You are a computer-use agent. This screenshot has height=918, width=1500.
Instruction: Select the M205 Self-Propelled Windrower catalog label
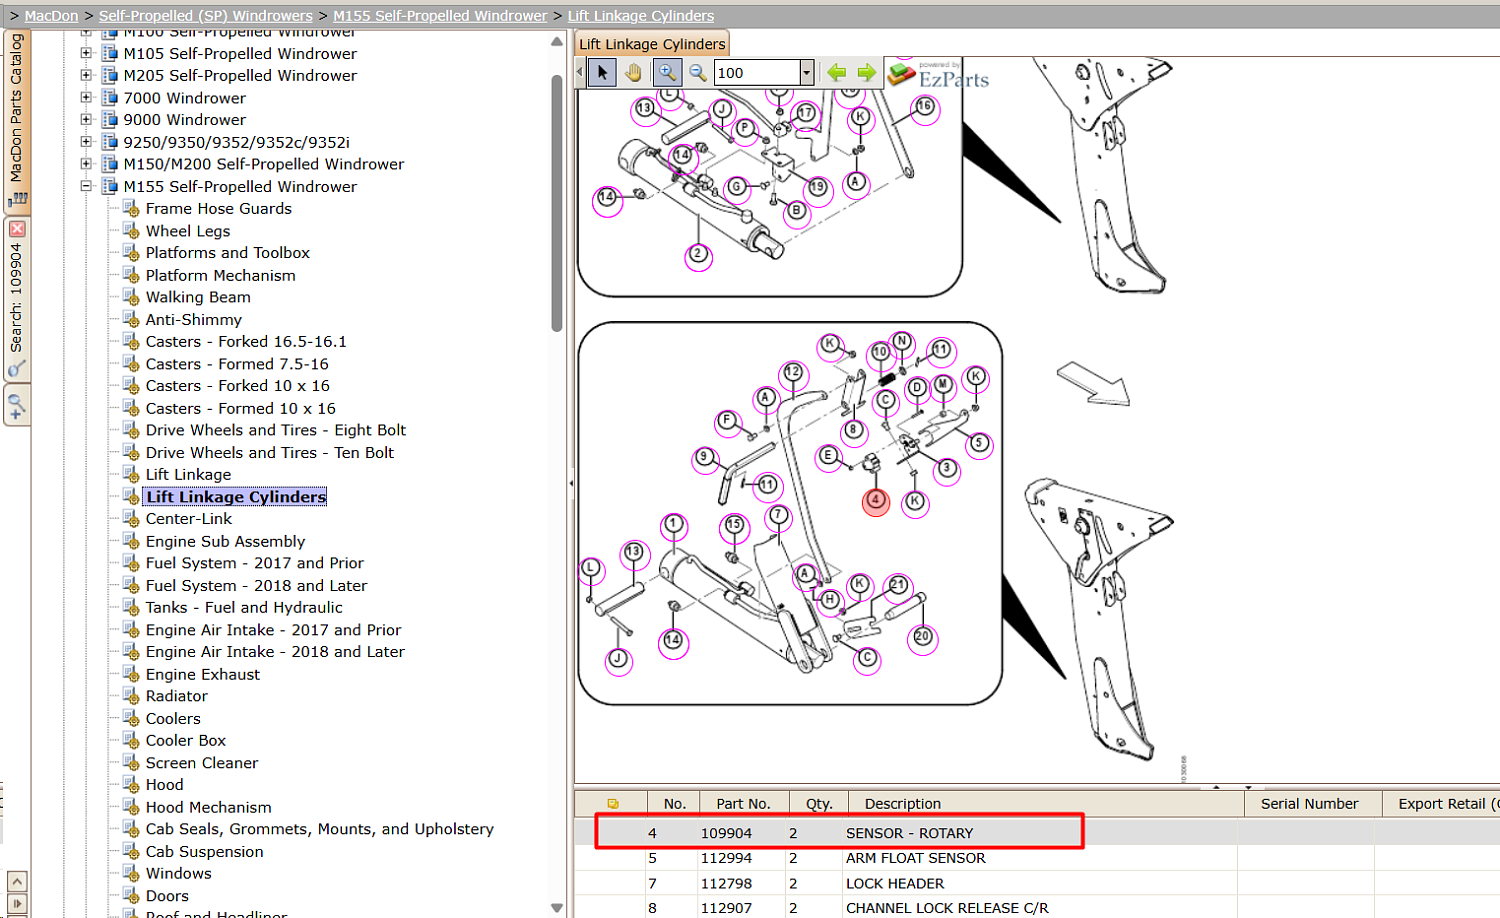240,76
